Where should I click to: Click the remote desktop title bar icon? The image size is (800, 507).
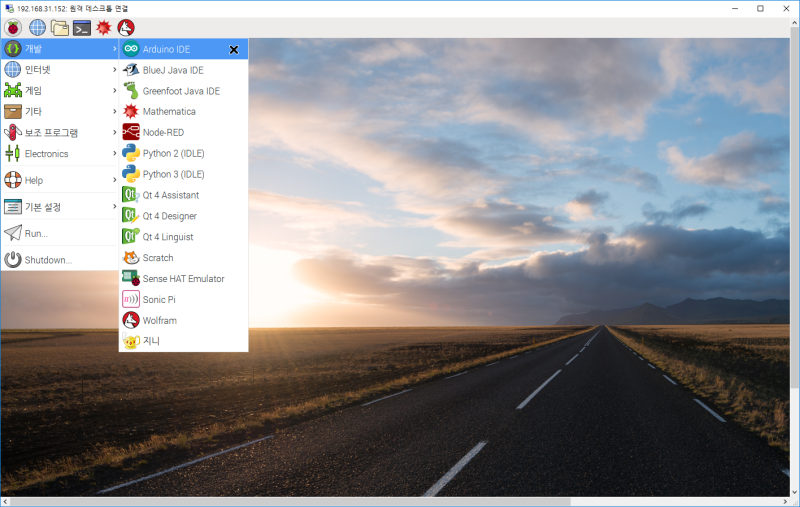9,8
